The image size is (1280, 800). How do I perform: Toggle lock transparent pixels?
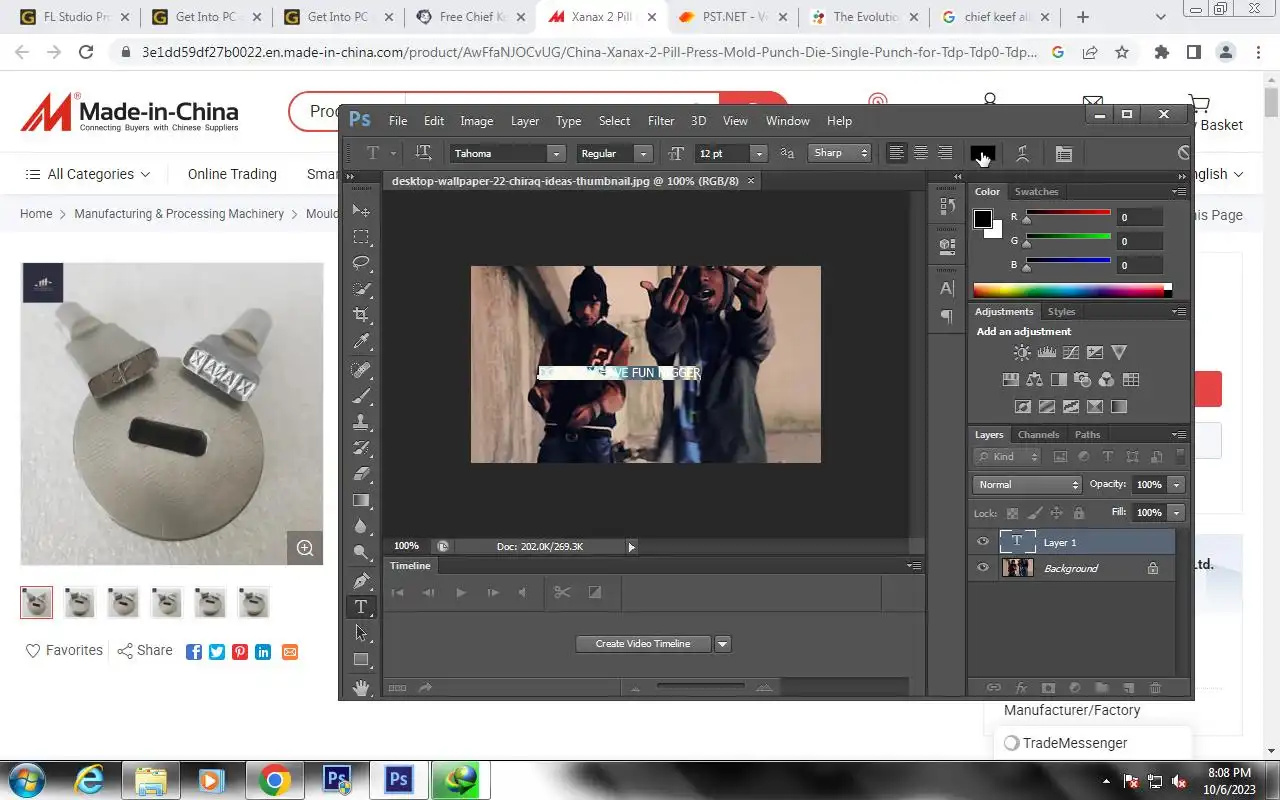click(1012, 512)
